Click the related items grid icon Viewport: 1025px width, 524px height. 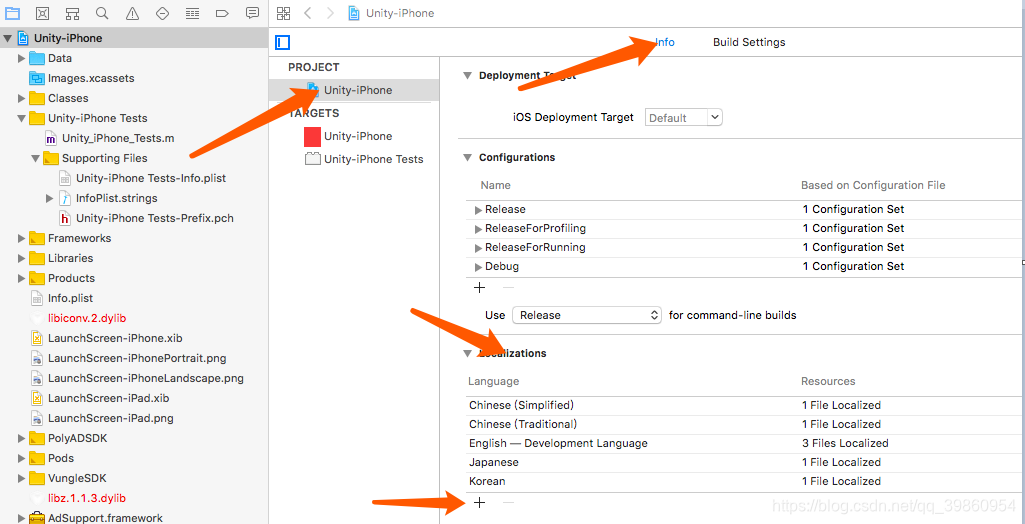click(x=283, y=13)
